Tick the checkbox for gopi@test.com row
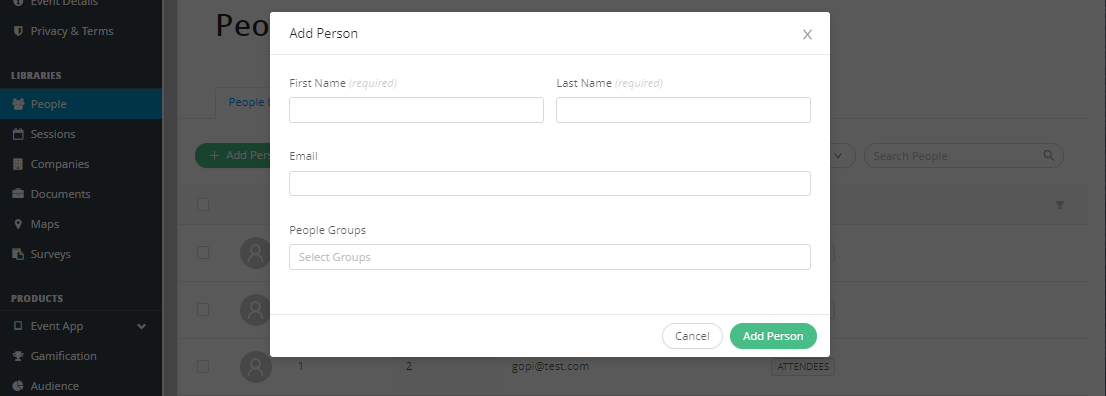The width and height of the screenshot is (1106, 396). [x=203, y=366]
